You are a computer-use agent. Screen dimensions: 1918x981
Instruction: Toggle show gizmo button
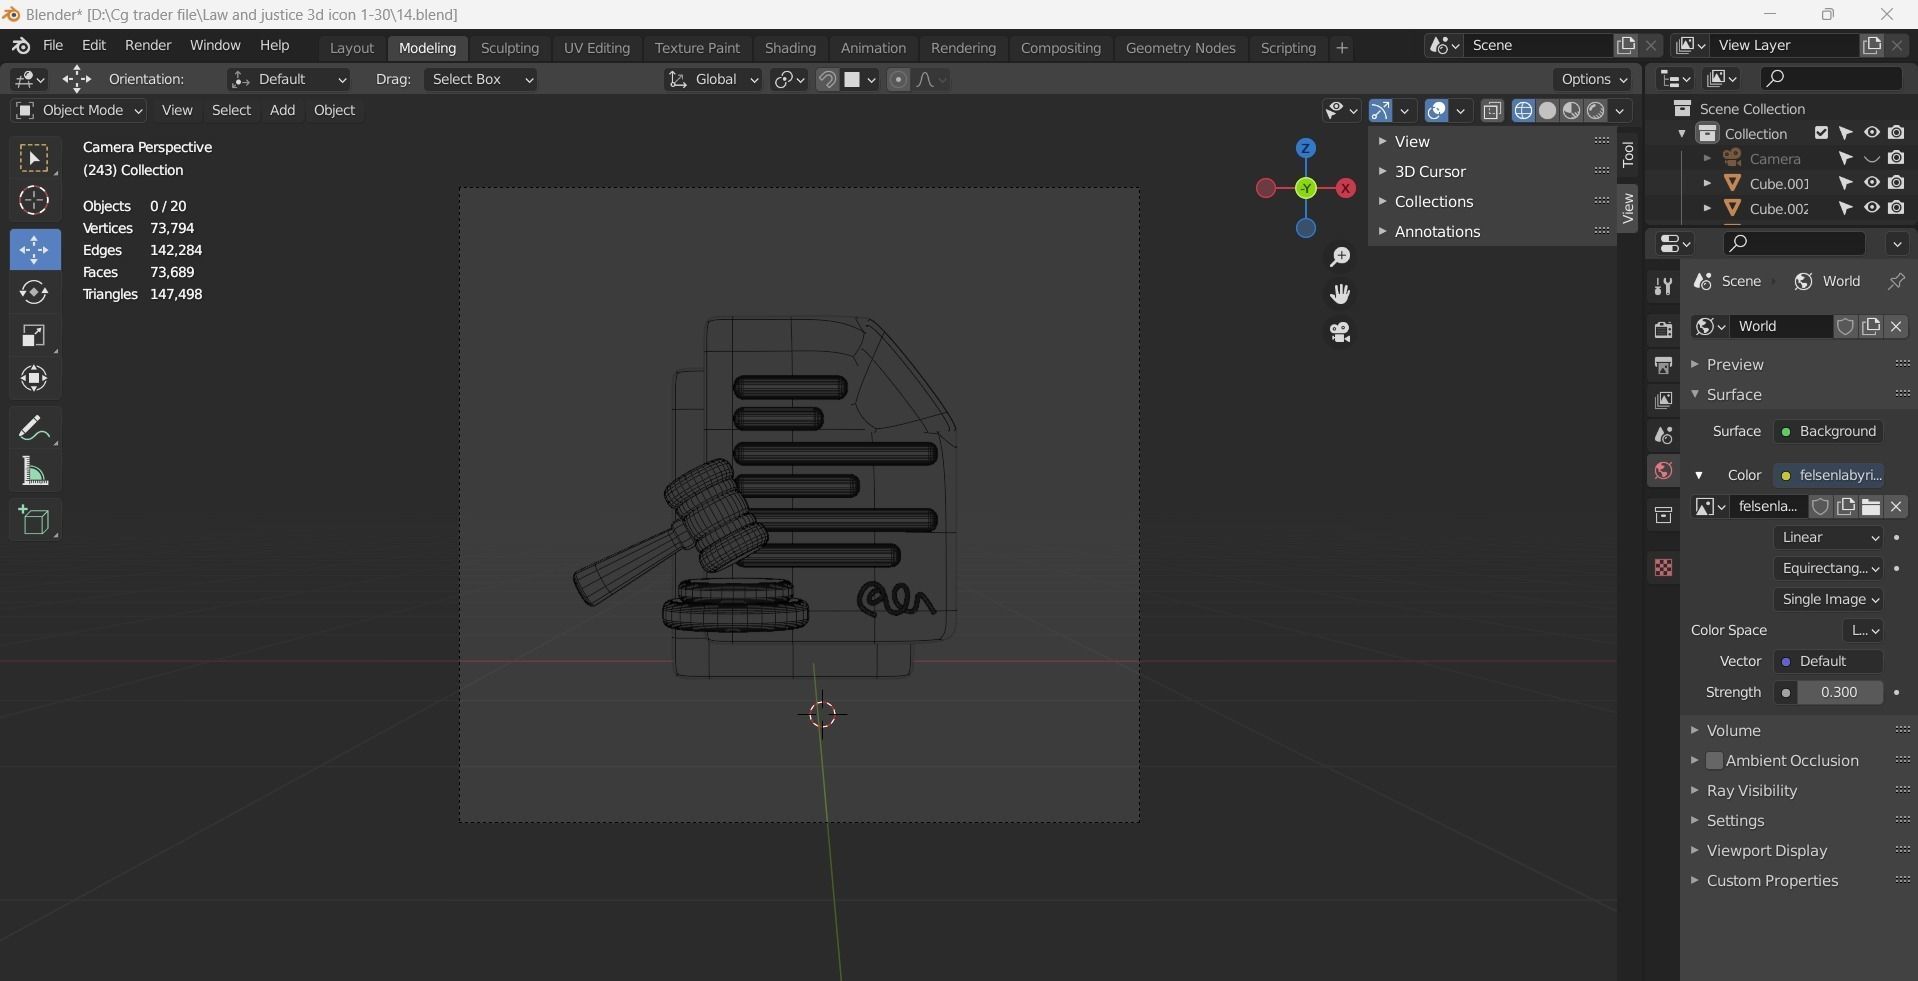[1380, 111]
